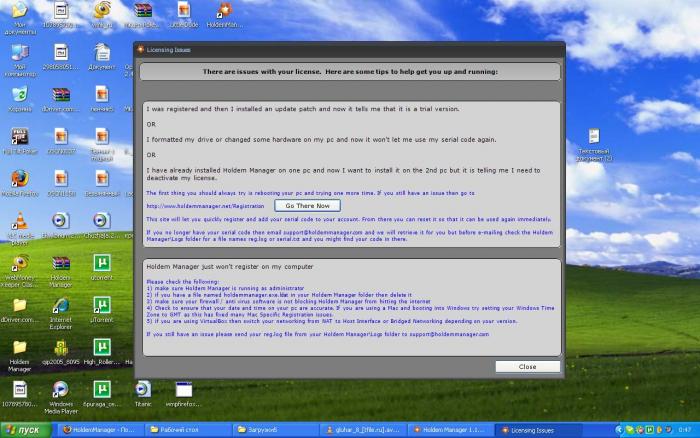
Task: Click the system tray clock 0:47
Action: 684,430
